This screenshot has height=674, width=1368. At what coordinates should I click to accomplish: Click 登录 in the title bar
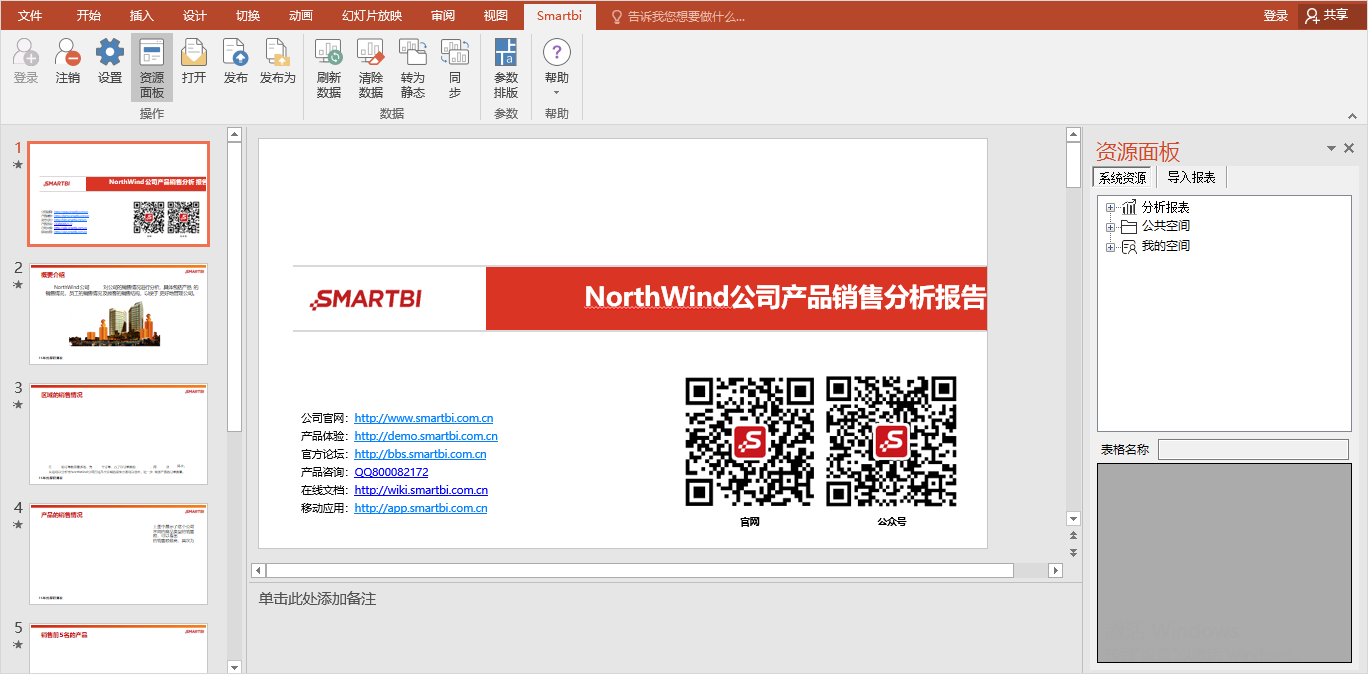(x=1276, y=15)
